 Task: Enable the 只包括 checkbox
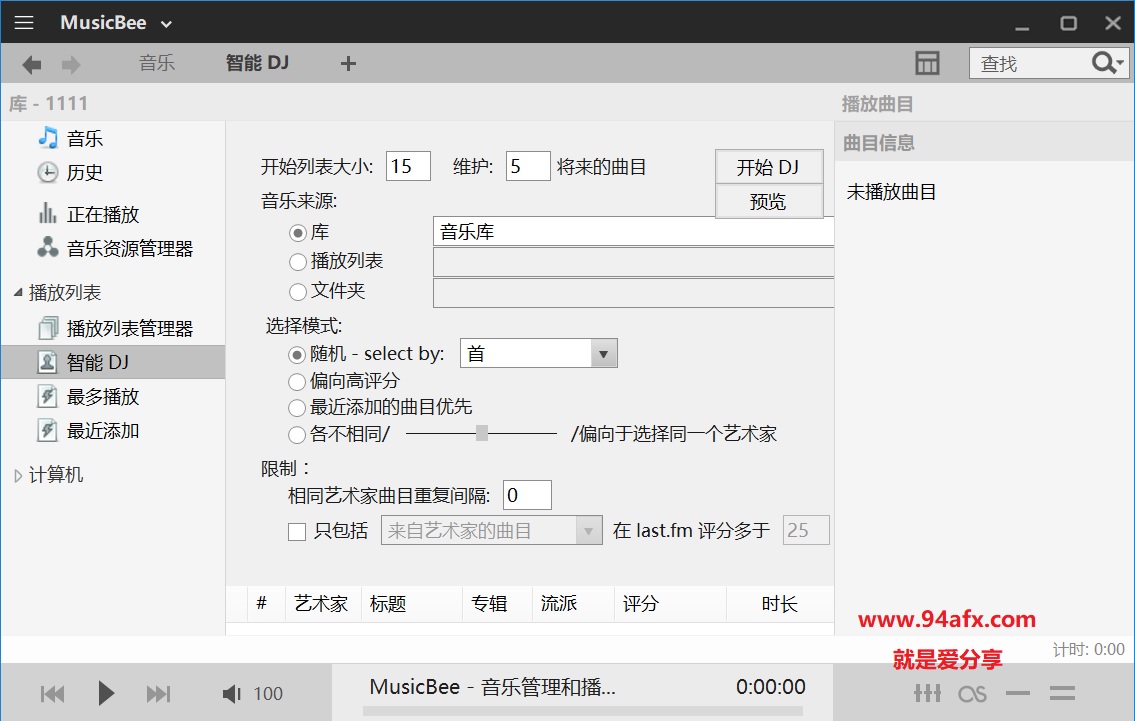point(297,532)
